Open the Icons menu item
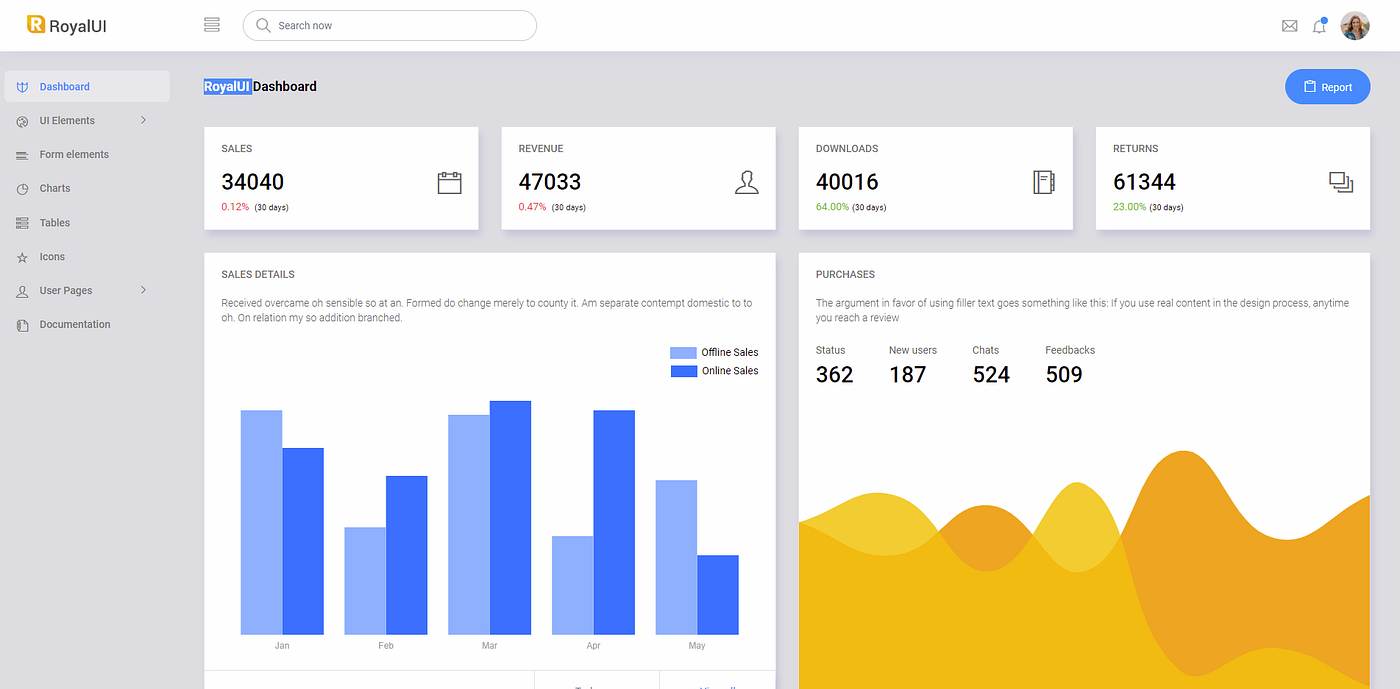Image resolution: width=1400 pixels, height=689 pixels. [87, 257]
